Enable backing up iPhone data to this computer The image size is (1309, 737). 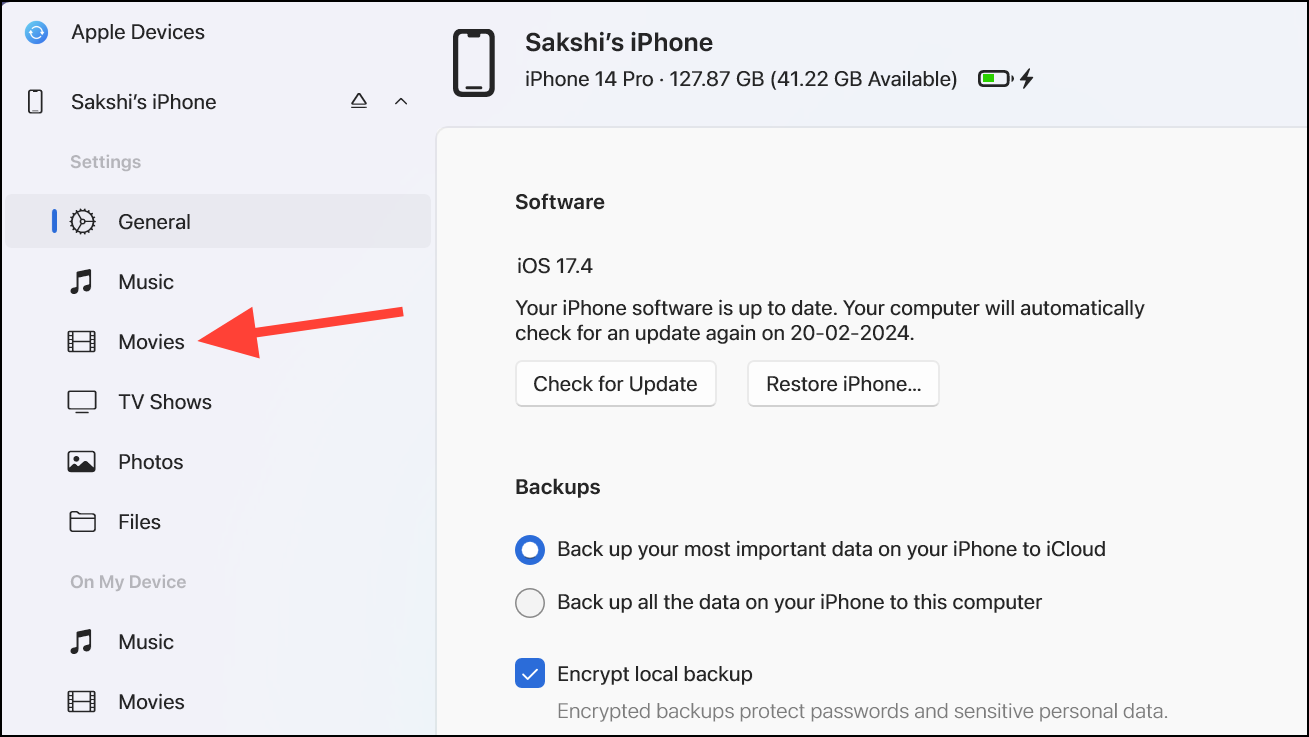click(x=529, y=602)
